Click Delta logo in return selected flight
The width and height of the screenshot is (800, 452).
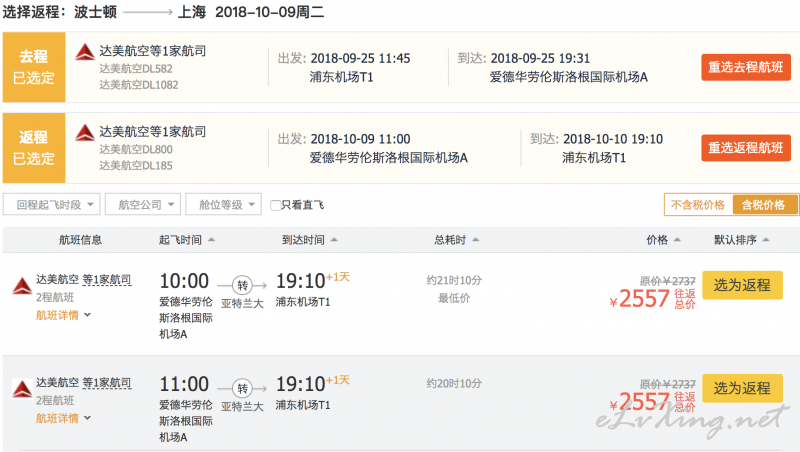click(85, 133)
